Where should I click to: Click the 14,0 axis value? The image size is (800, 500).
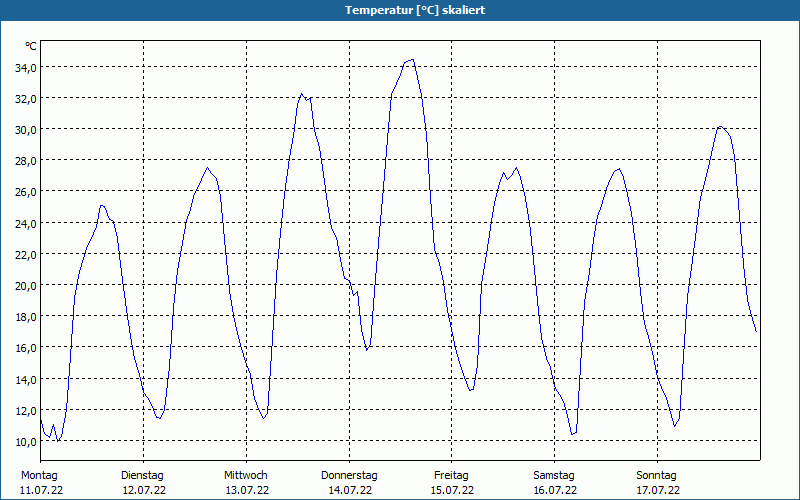[26, 380]
